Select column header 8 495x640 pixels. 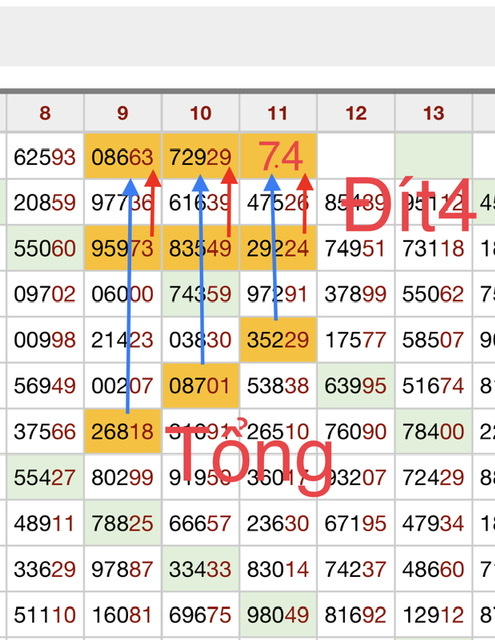coord(45,113)
